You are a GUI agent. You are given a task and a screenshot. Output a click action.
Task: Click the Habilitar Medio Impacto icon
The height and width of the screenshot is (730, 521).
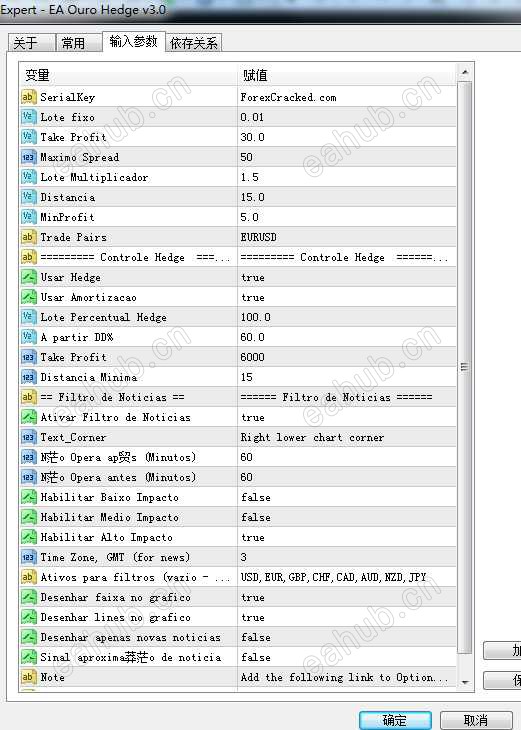pyautogui.click(x=28, y=517)
